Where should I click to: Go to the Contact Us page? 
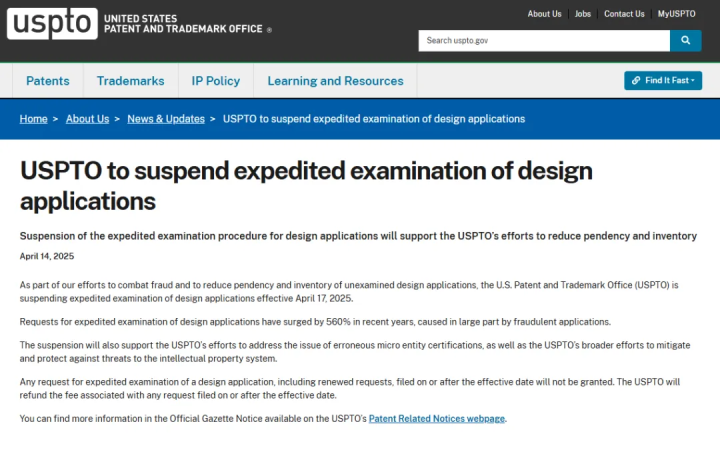[x=624, y=14]
